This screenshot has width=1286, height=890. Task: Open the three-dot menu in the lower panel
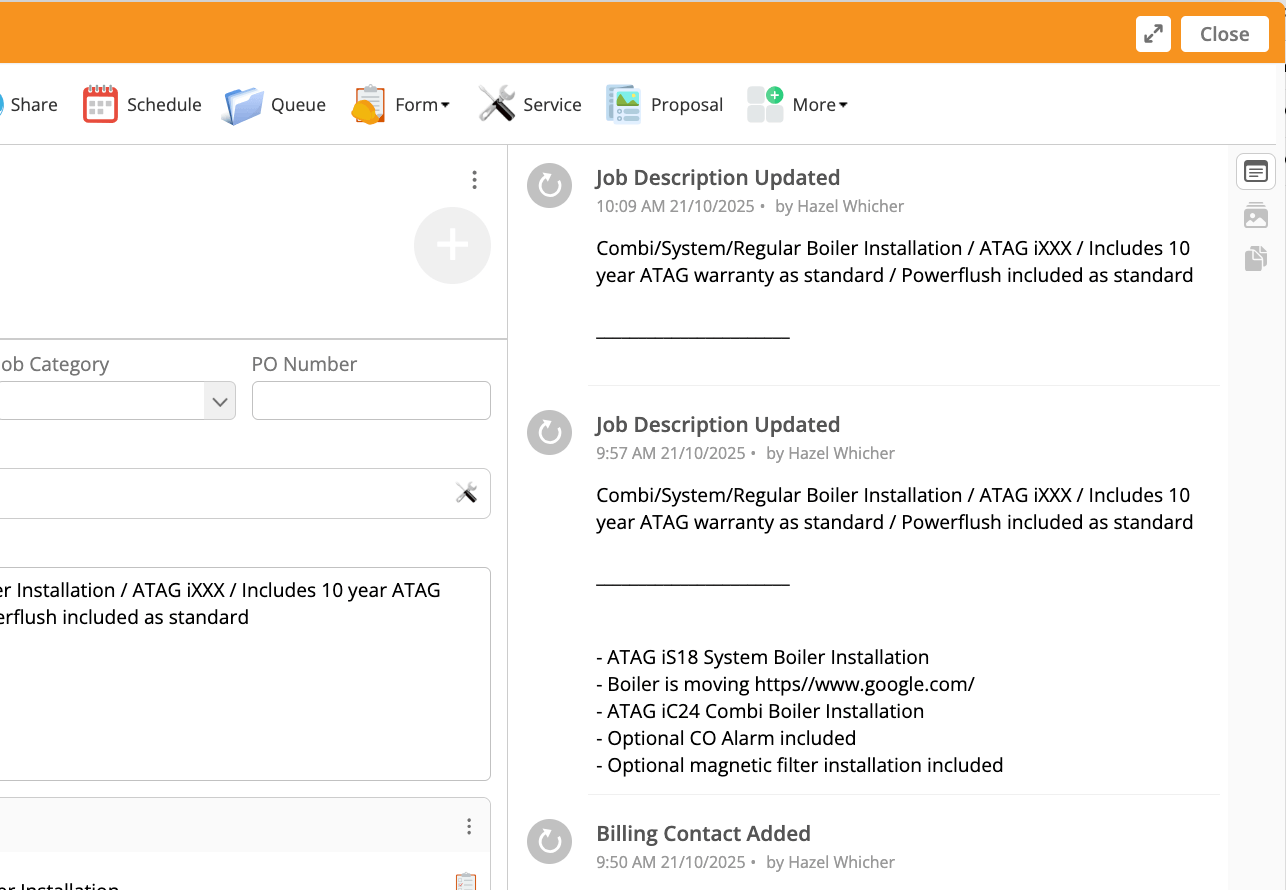click(x=469, y=827)
